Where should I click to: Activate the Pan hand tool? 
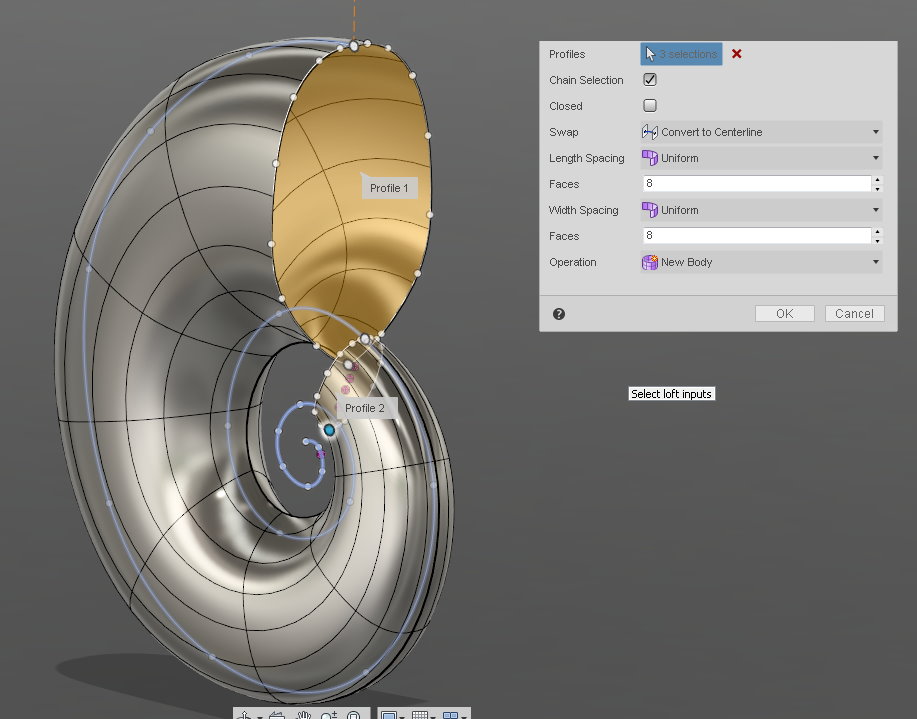tap(306, 713)
